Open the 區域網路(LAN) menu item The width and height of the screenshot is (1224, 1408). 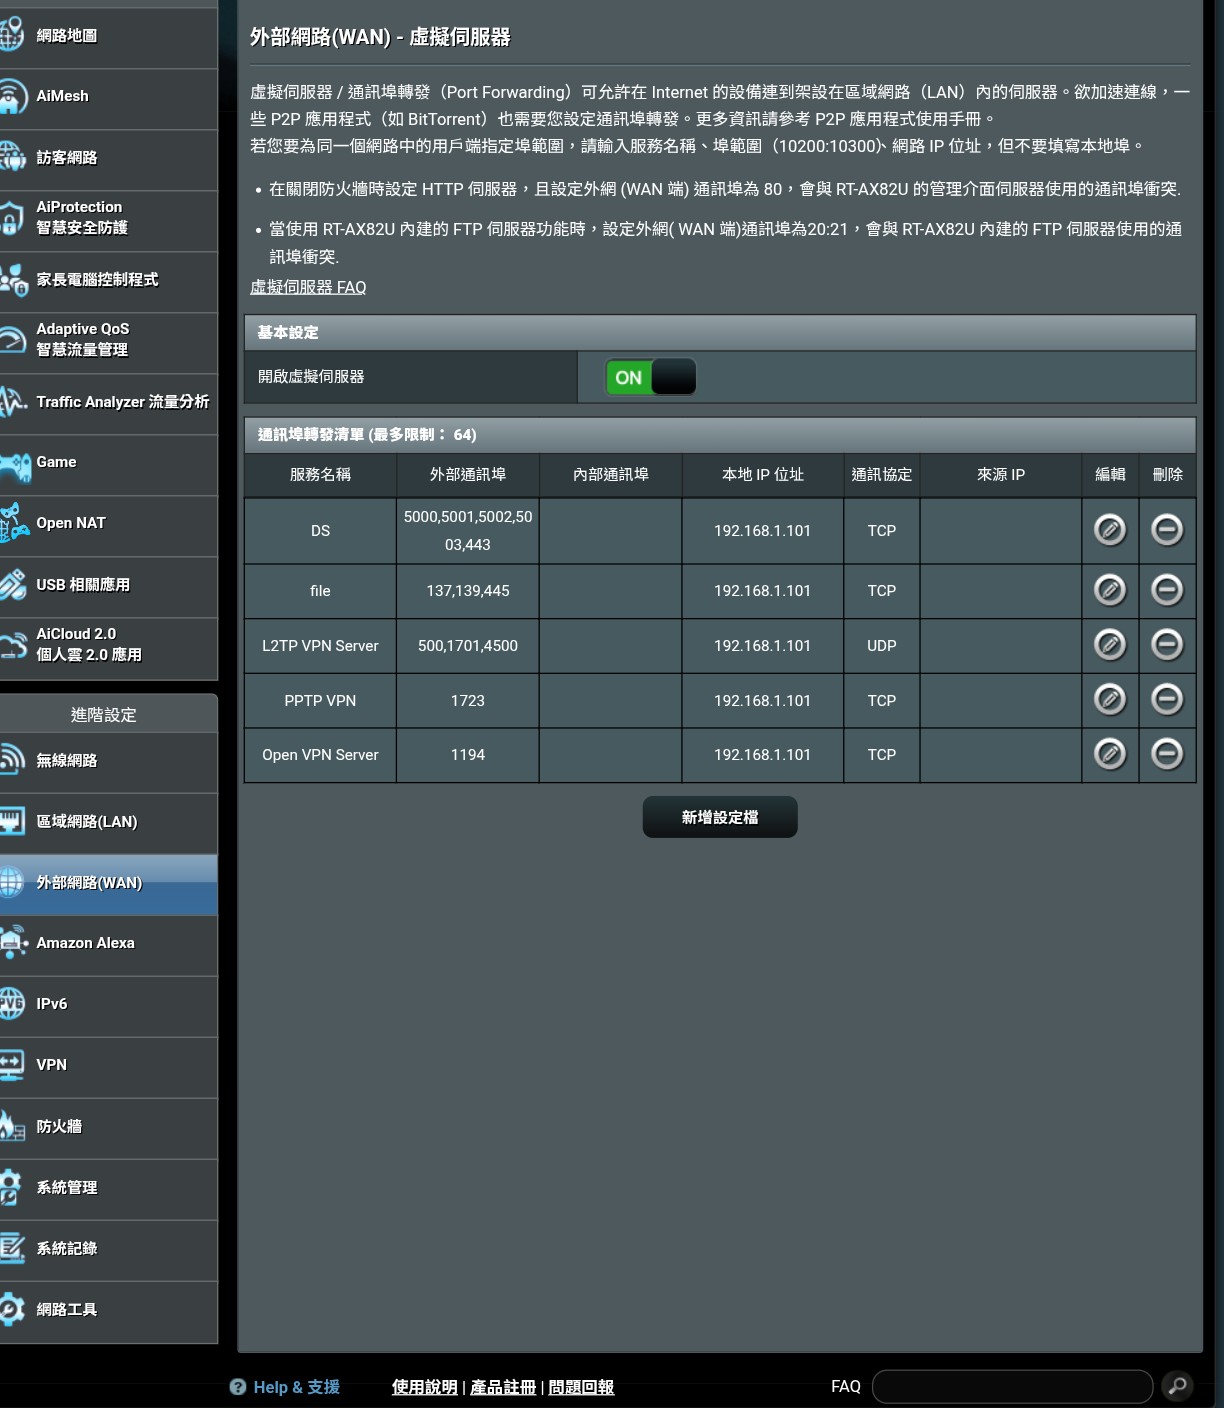[88, 821]
